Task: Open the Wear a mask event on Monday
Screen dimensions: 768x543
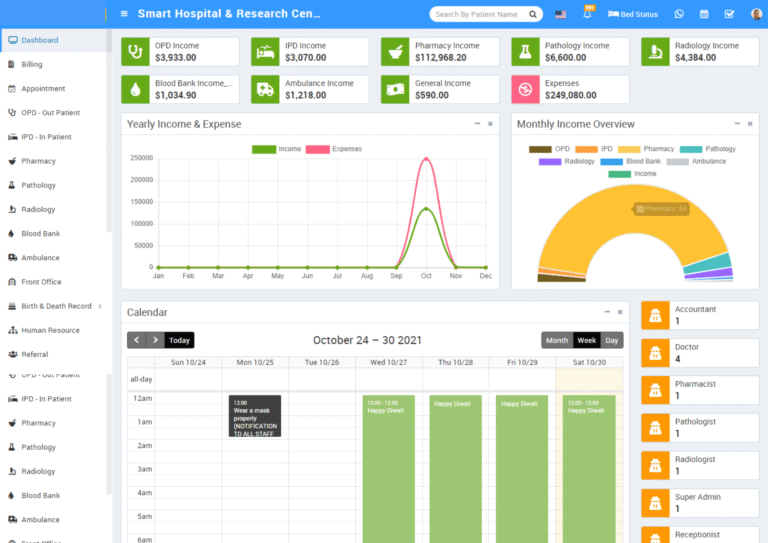Action: coord(255,416)
